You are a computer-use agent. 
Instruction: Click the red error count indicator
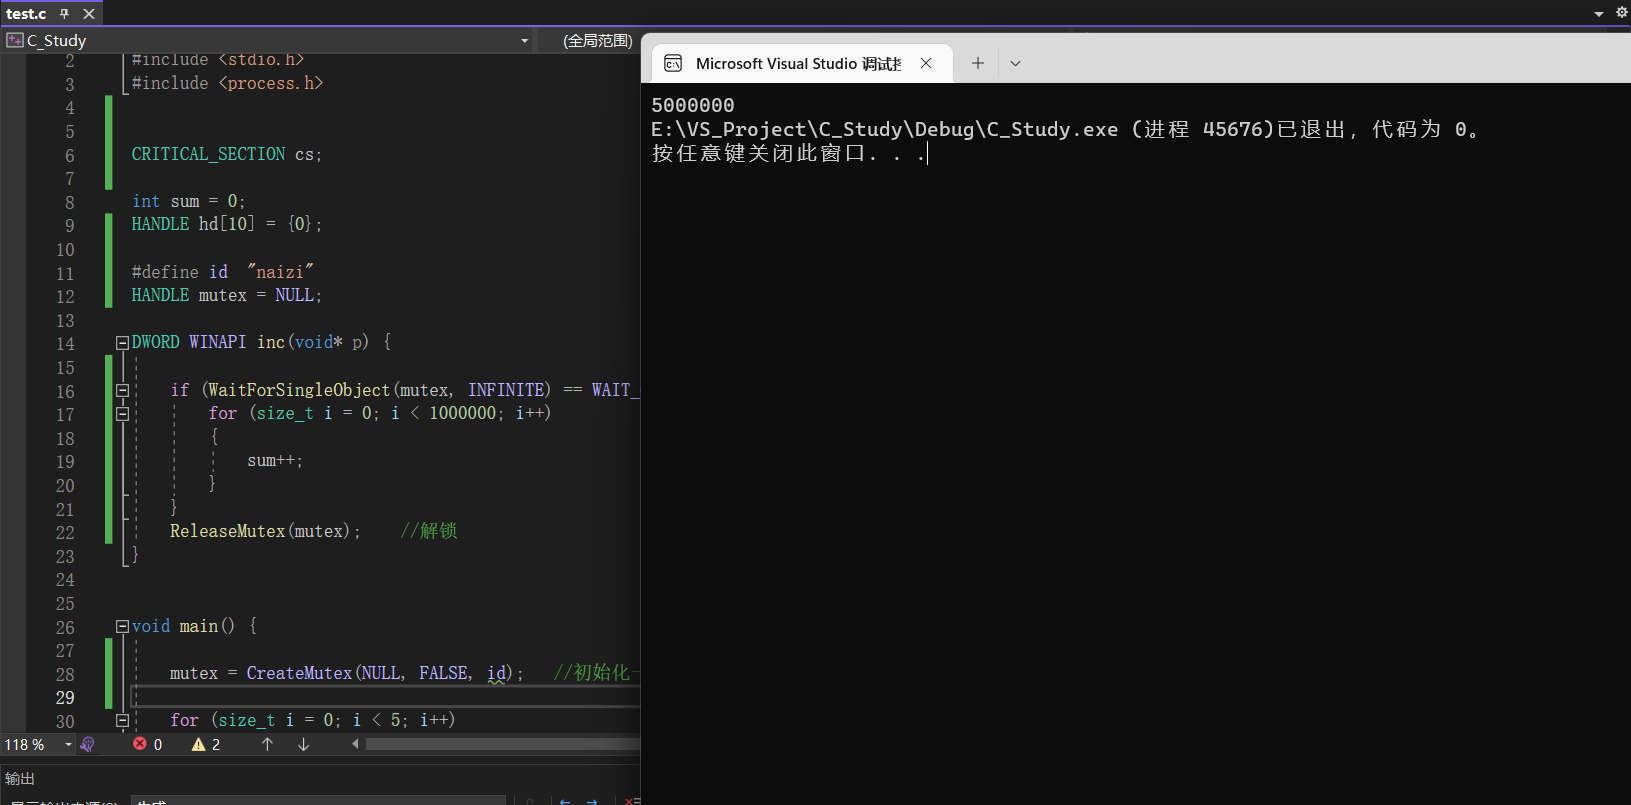click(148, 744)
